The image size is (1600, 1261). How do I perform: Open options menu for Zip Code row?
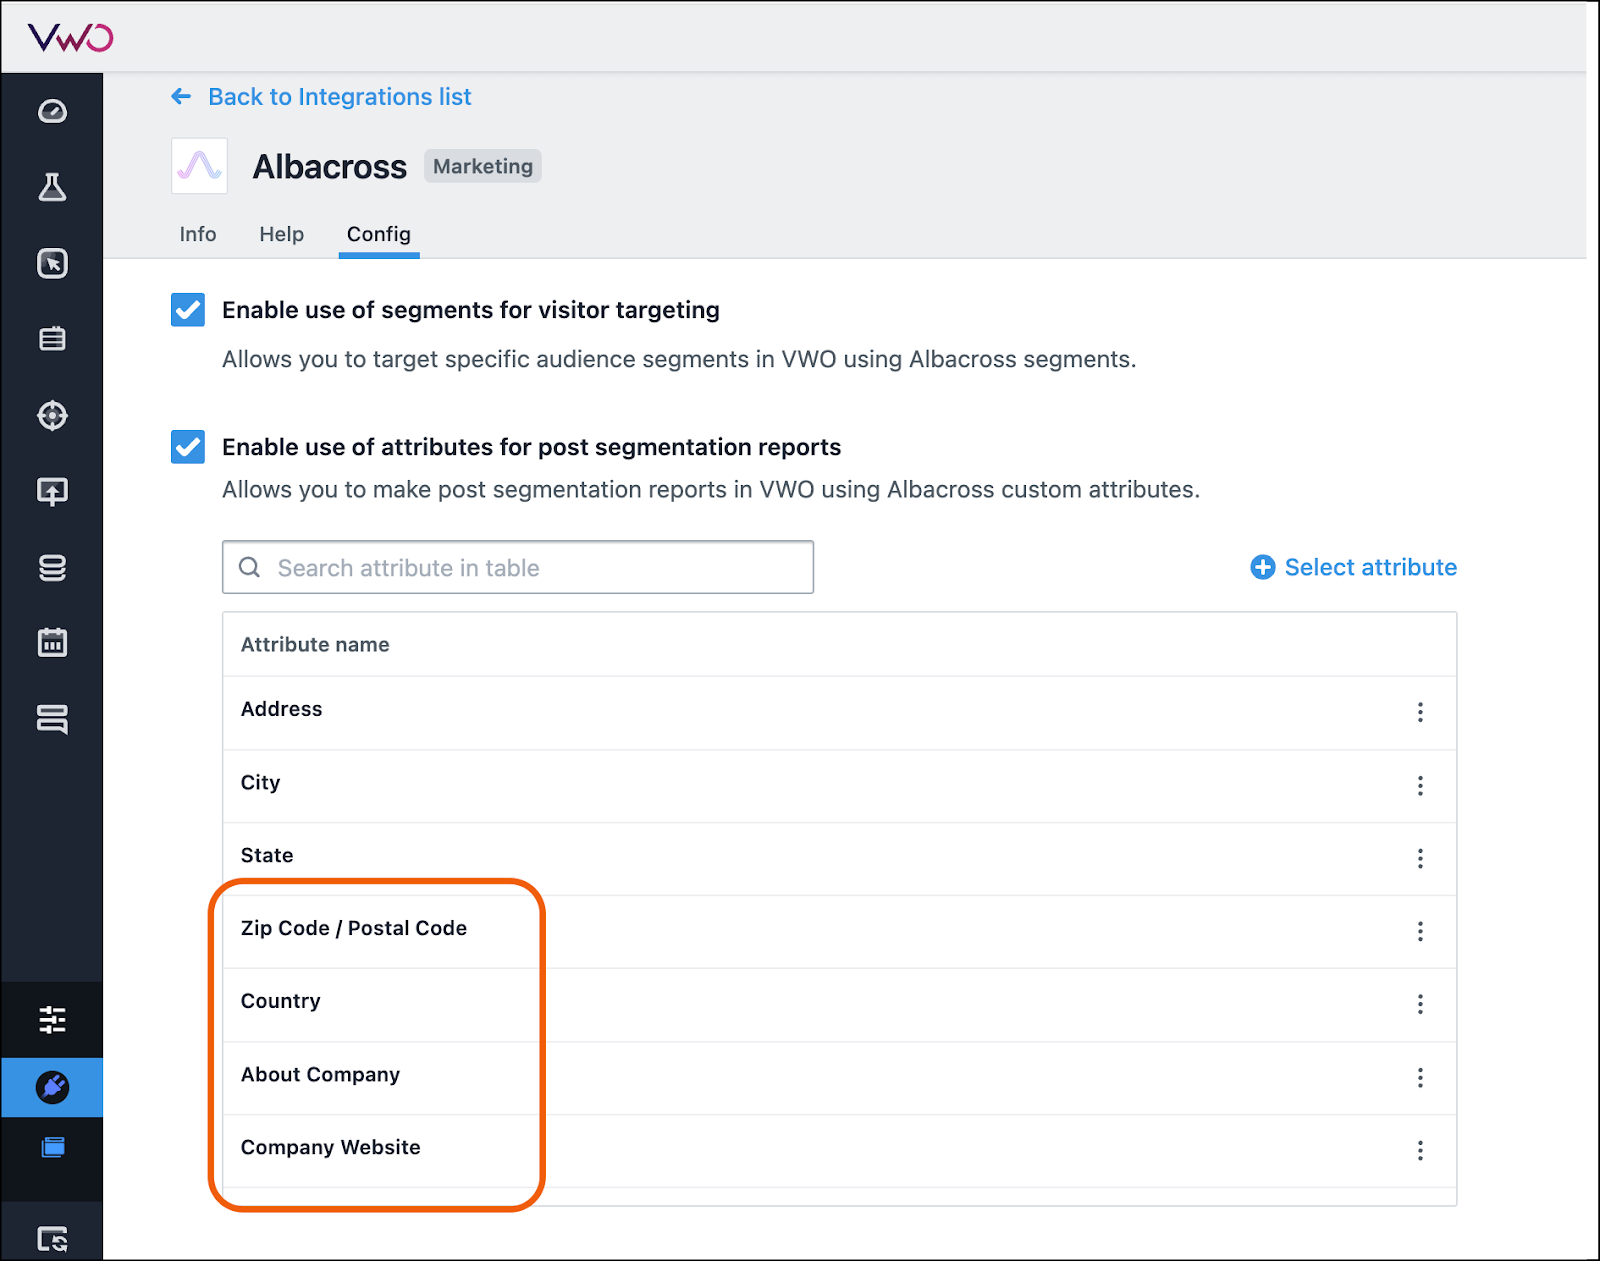pos(1420,931)
